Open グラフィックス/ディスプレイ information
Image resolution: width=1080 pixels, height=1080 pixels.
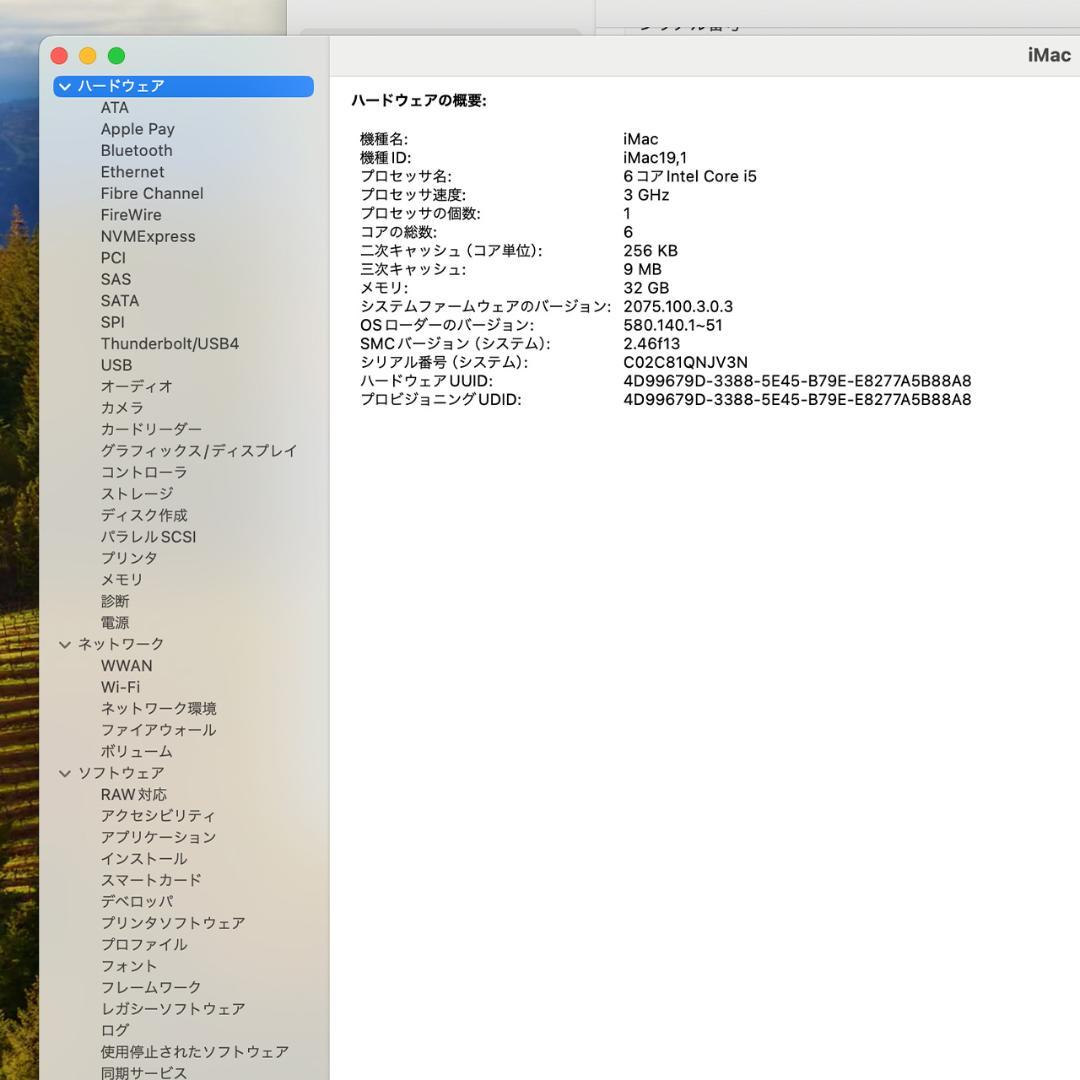(197, 451)
